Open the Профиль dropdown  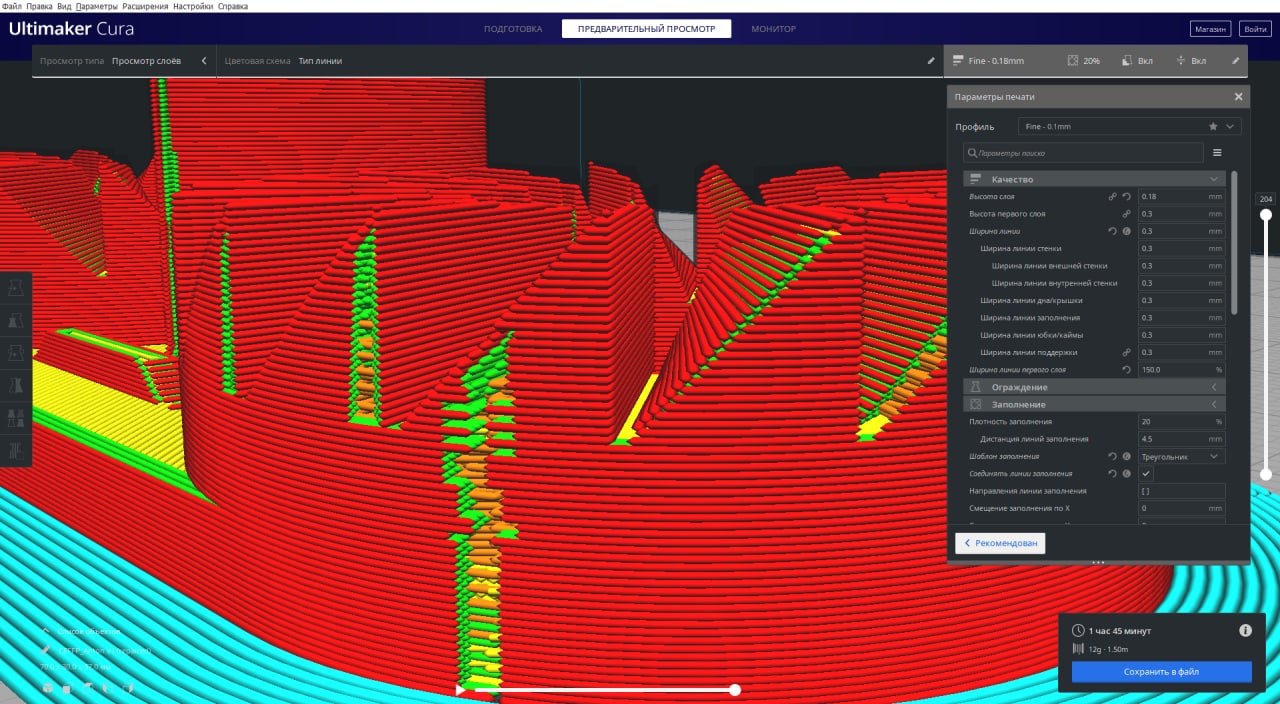[1130, 127]
